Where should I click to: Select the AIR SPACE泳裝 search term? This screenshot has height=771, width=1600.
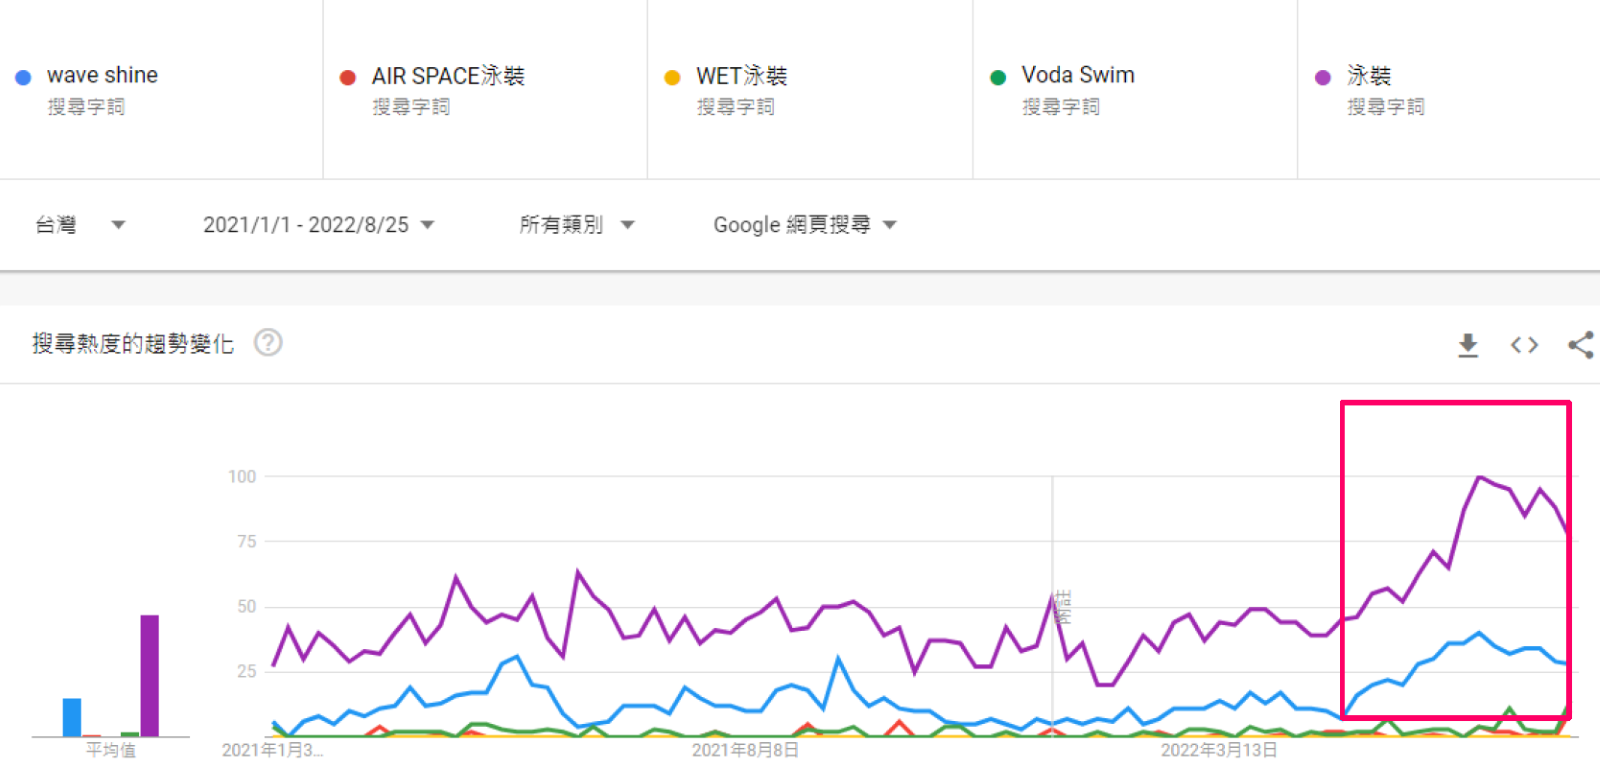tap(447, 76)
